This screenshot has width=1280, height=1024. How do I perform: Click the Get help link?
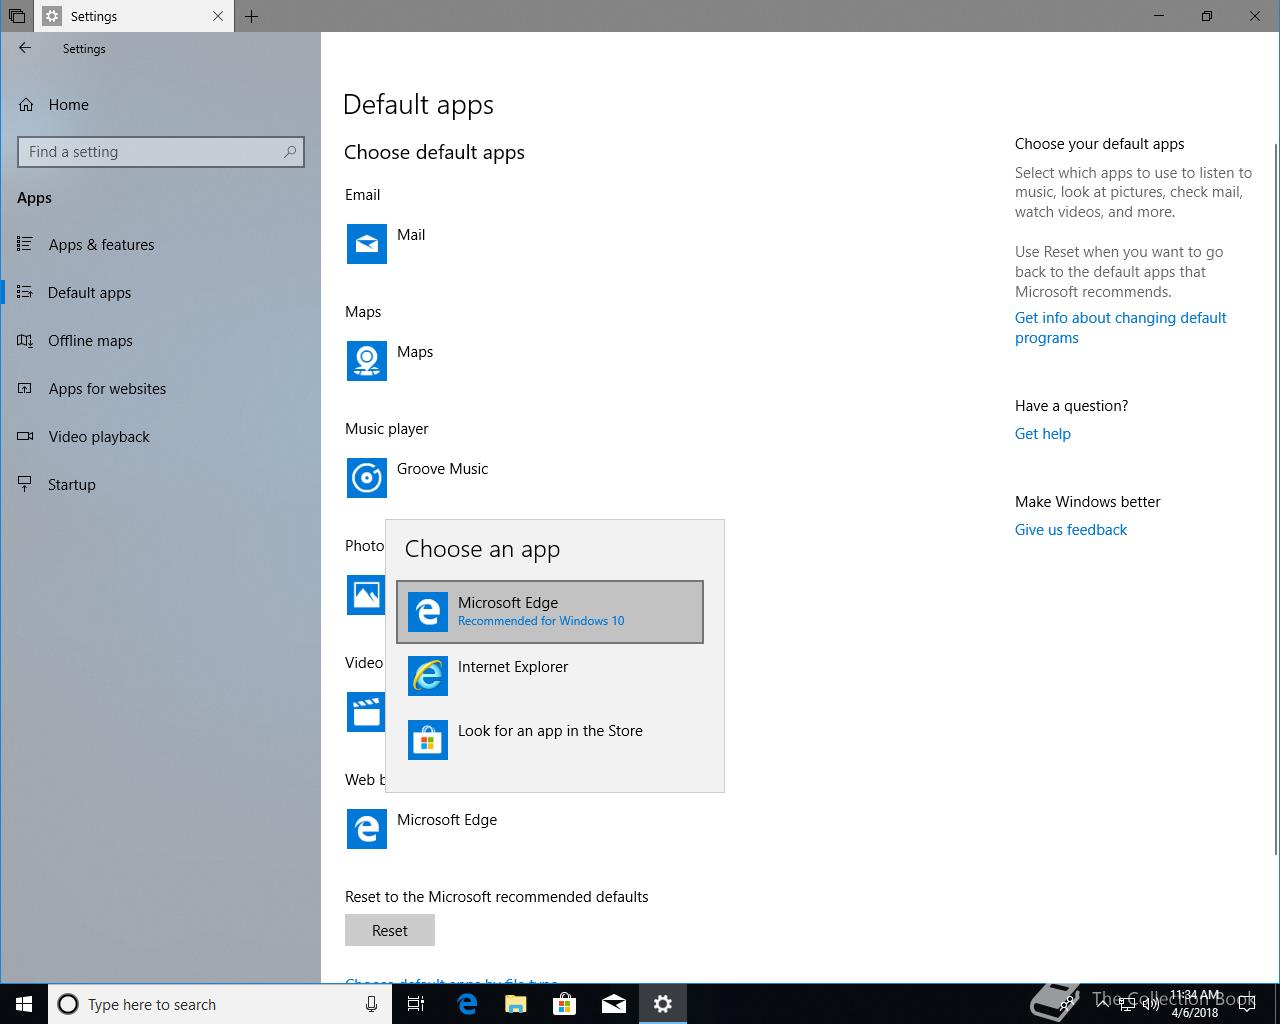coord(1043,434)
